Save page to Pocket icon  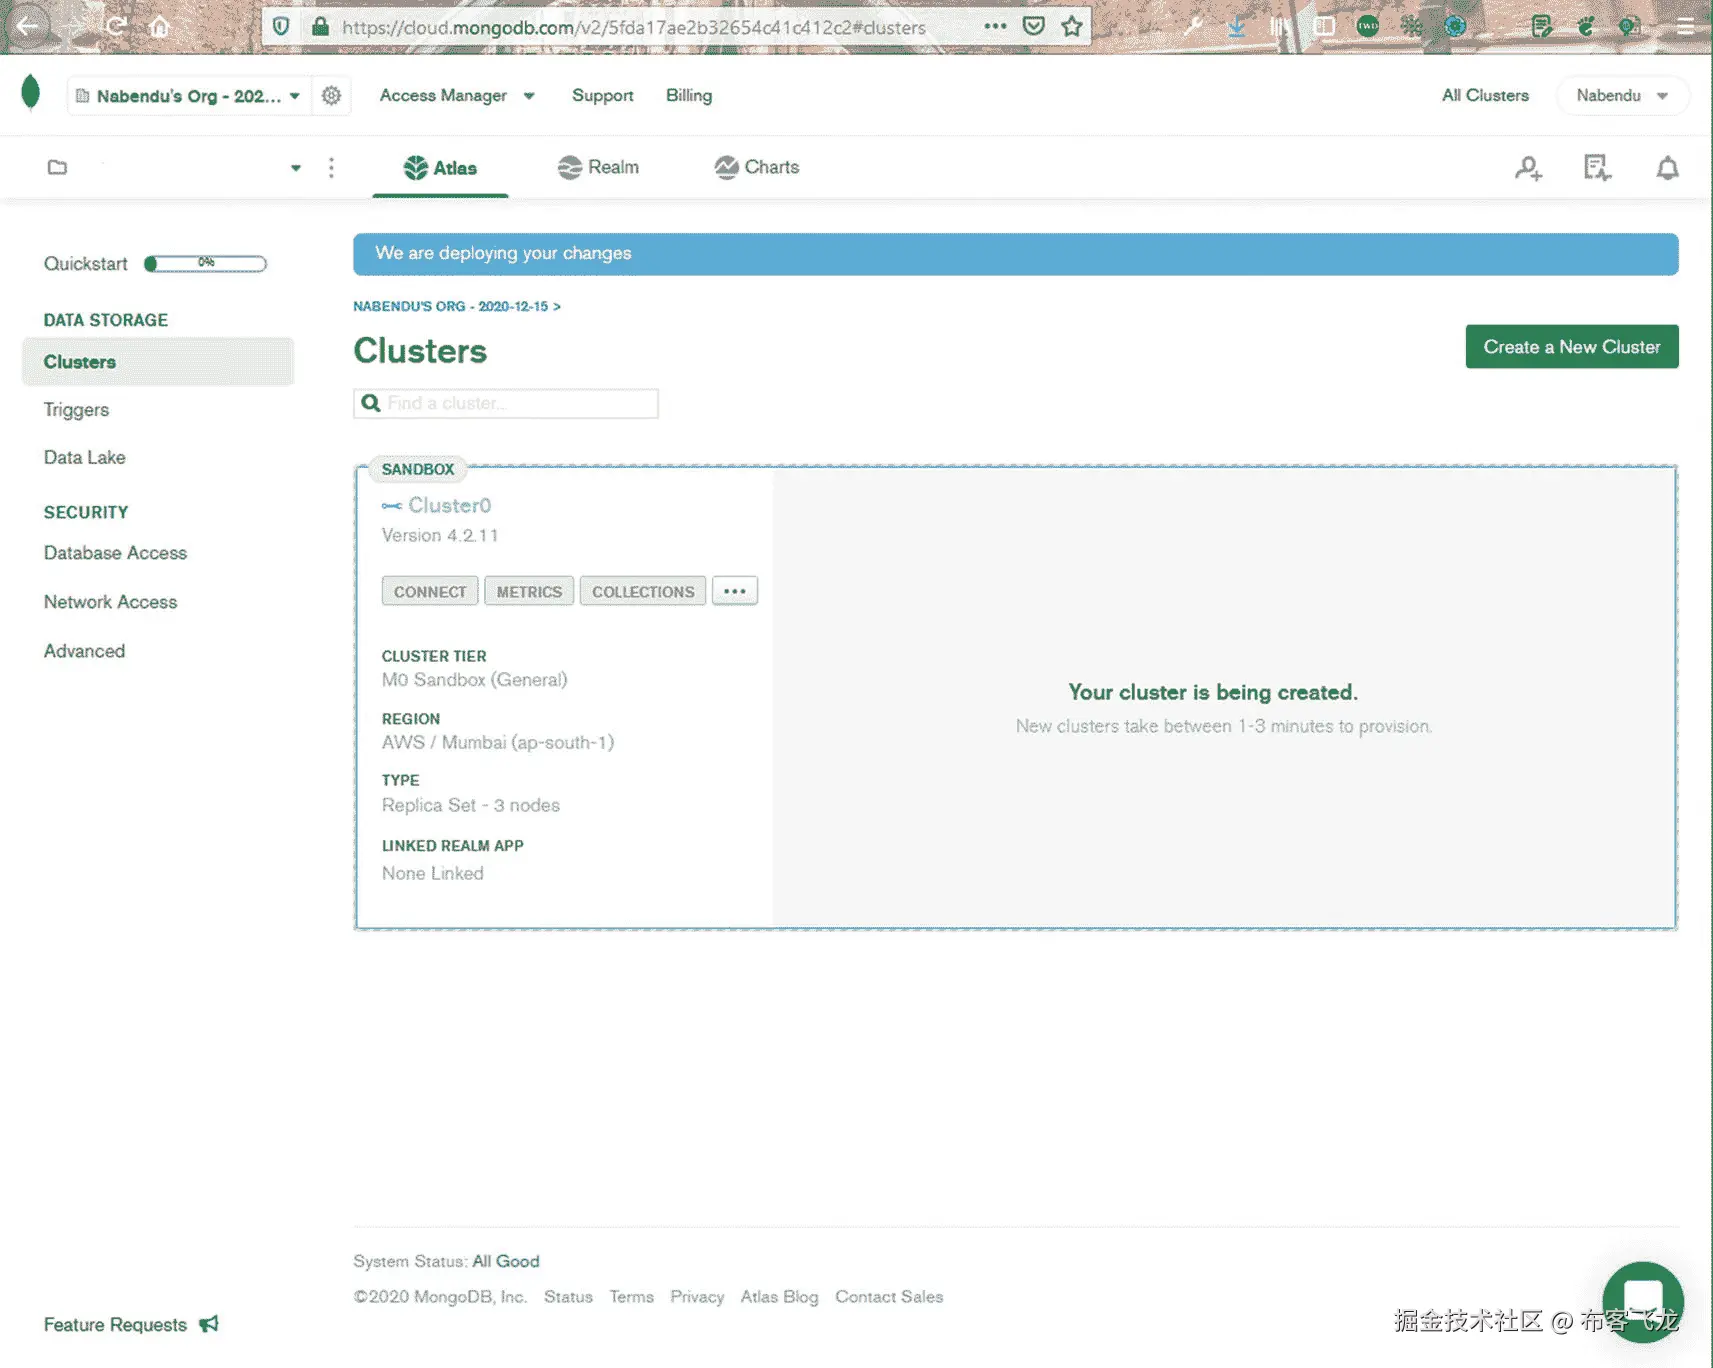(x=1034, y=26)
